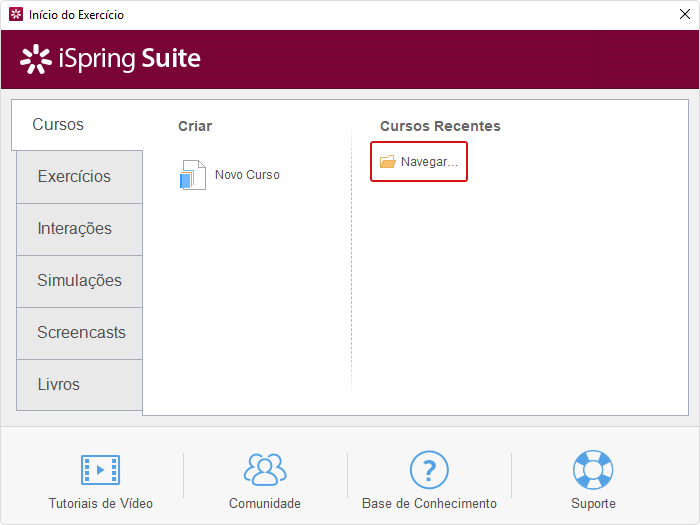Click the Tutoriais de Vídeo label
This screenshot has height=525, width=700.
point(101,504)
